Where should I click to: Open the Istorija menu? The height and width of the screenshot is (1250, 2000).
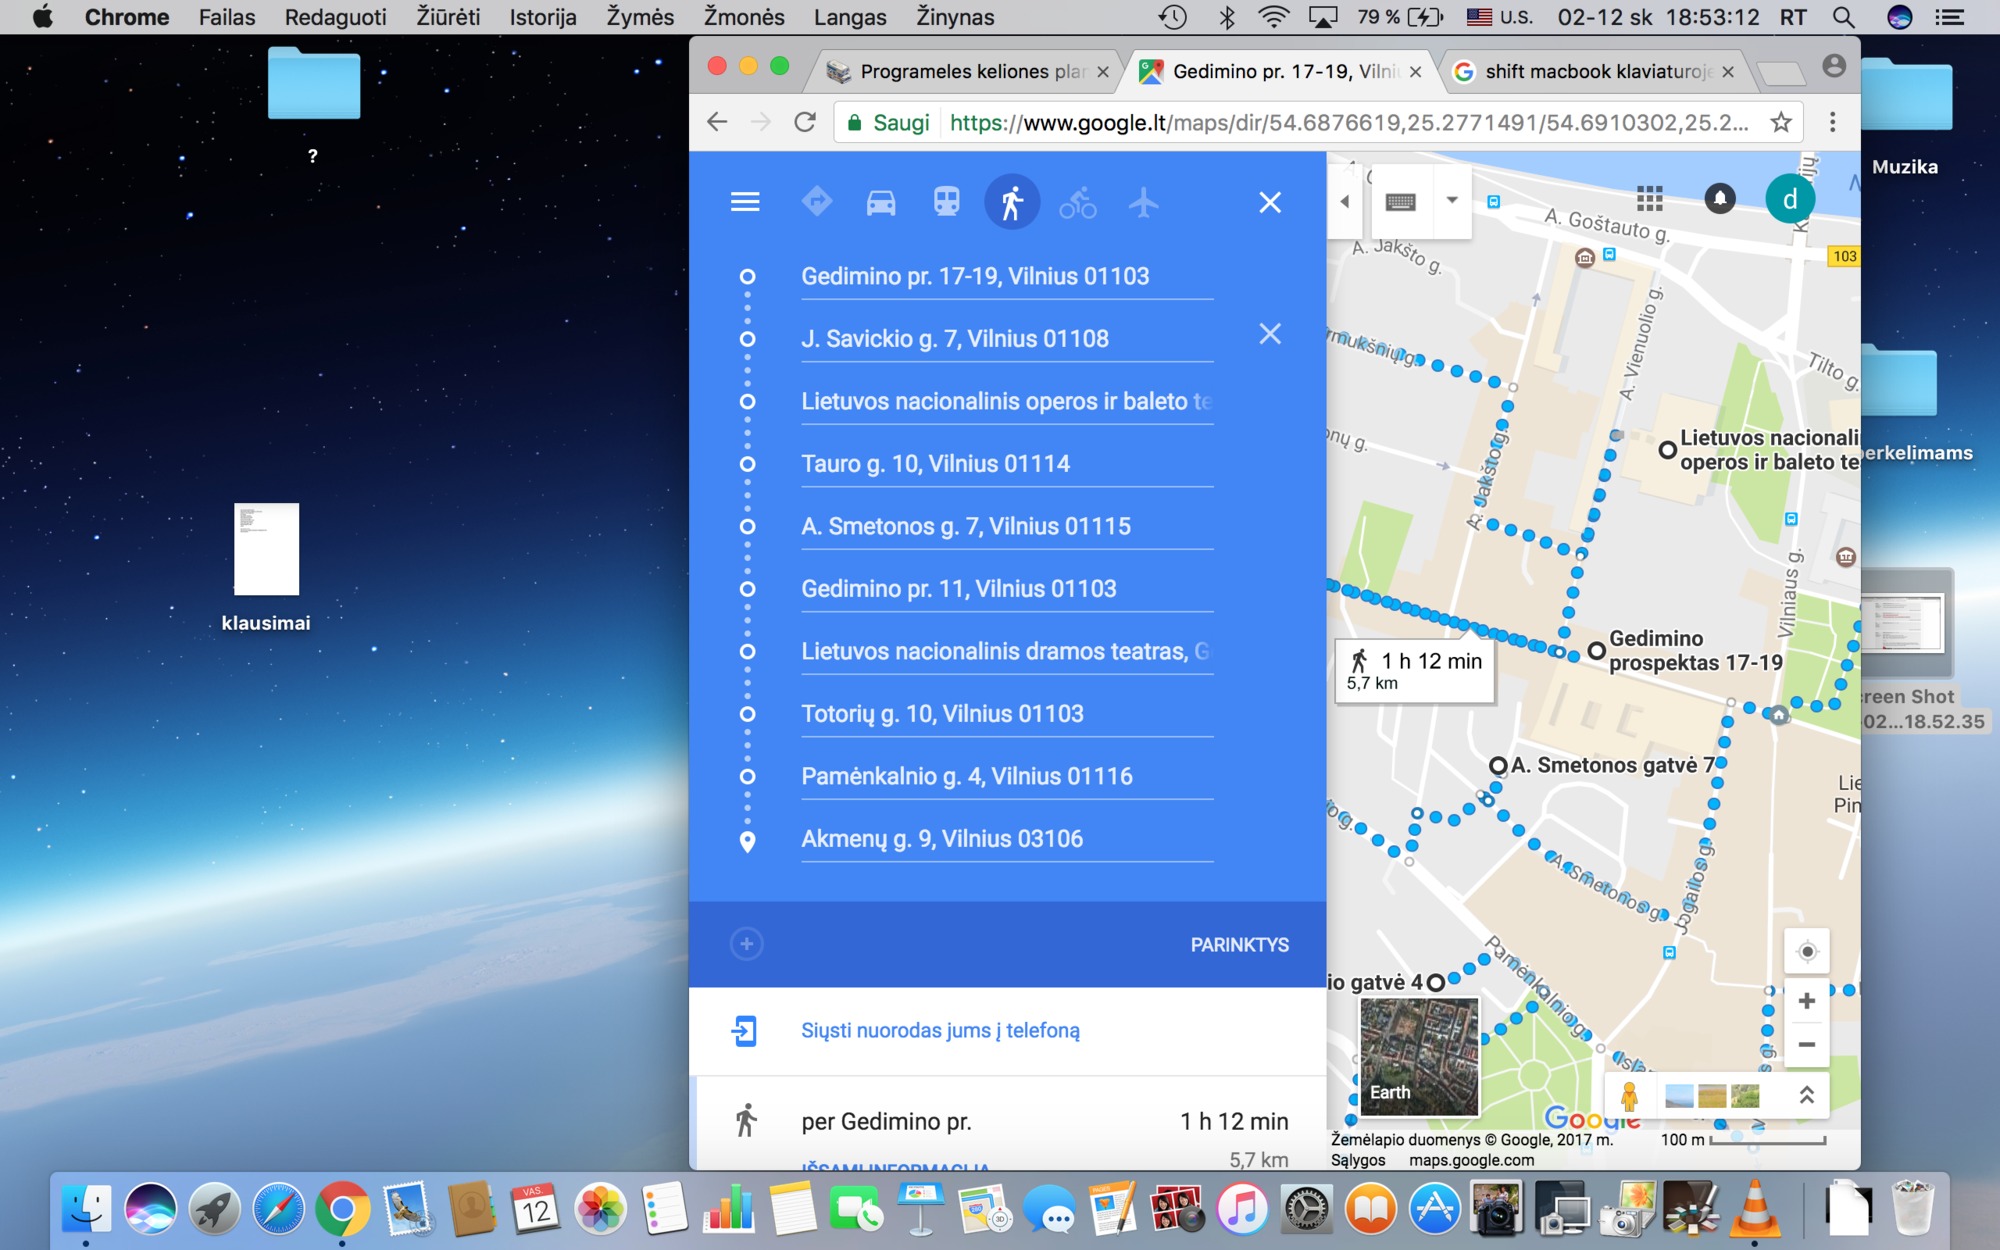[x=542, y=17]
